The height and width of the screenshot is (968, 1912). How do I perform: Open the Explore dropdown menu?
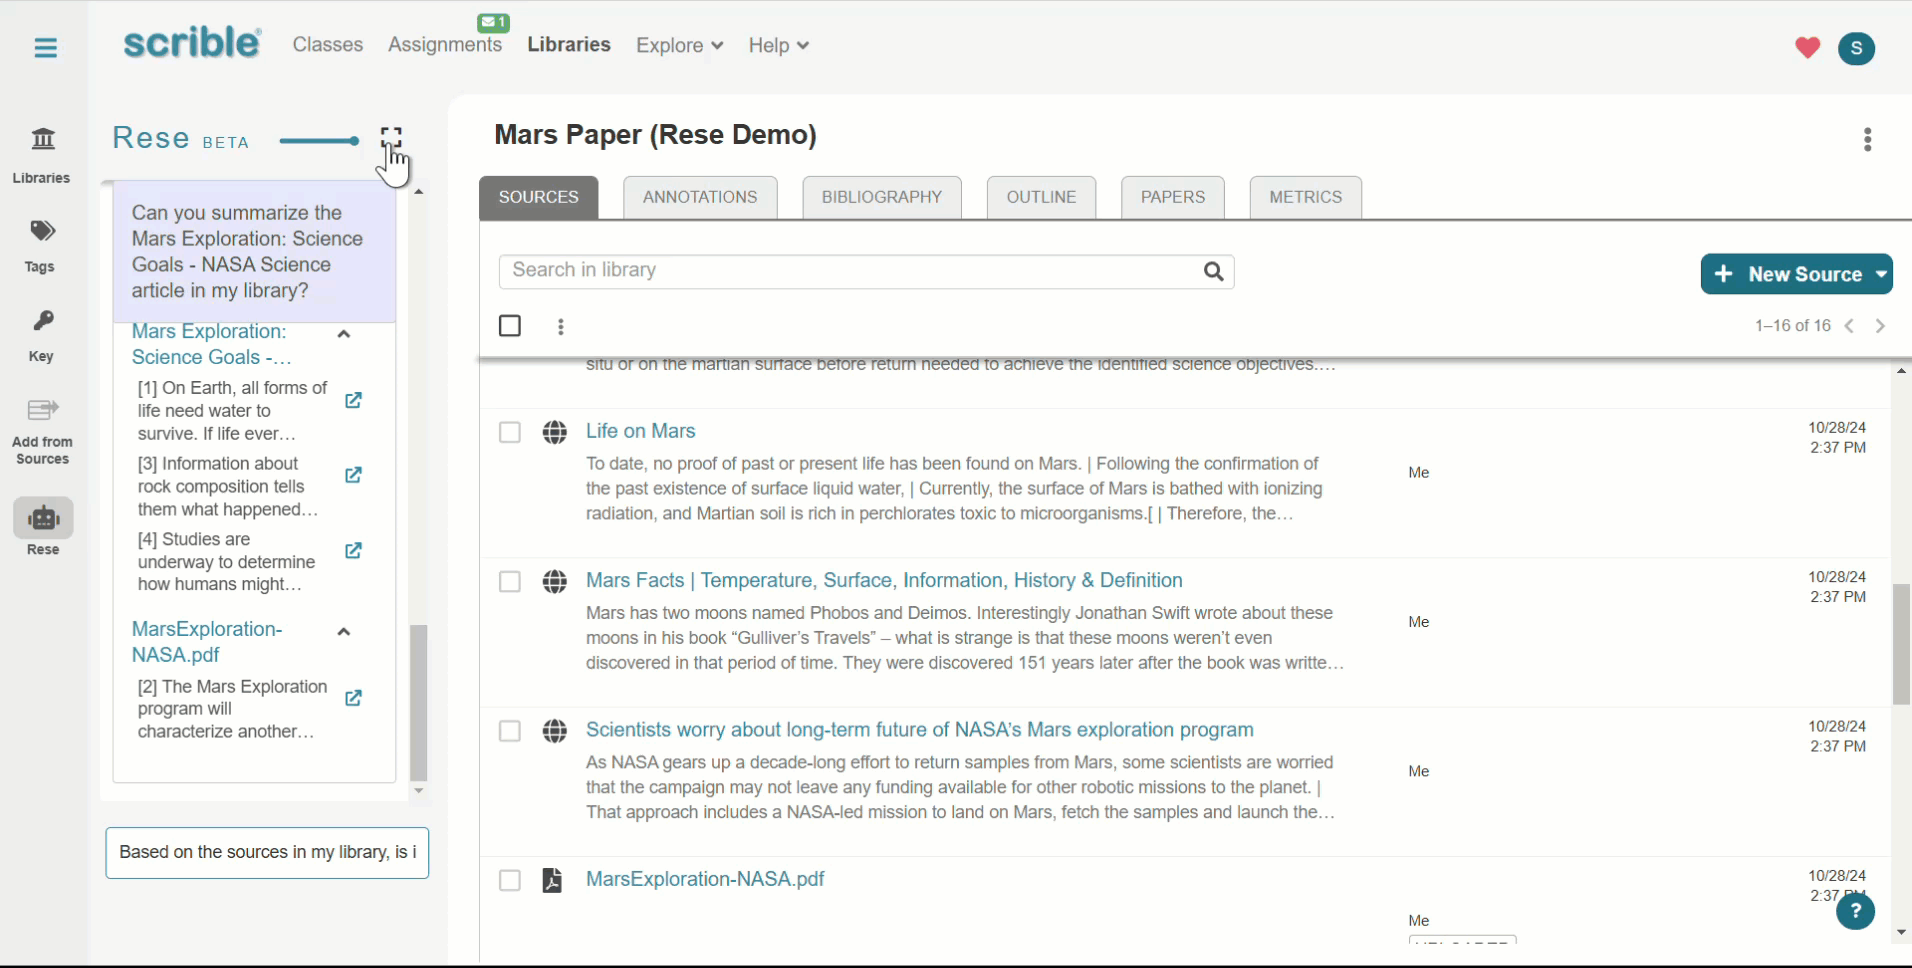coord(679,45)
